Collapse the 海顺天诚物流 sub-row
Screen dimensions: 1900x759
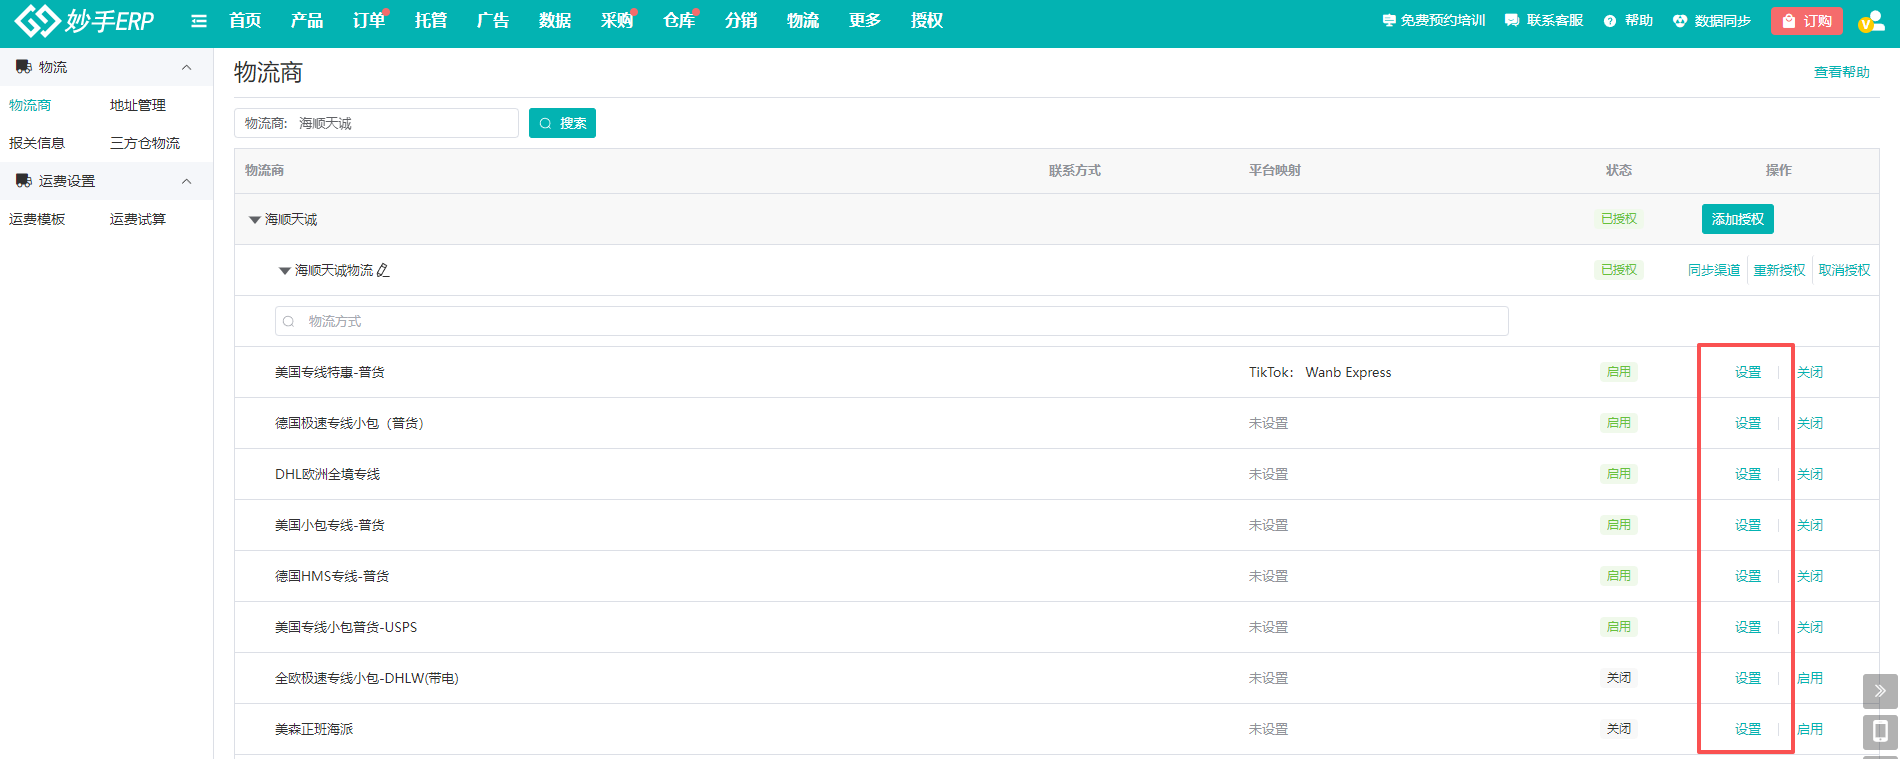285,271
